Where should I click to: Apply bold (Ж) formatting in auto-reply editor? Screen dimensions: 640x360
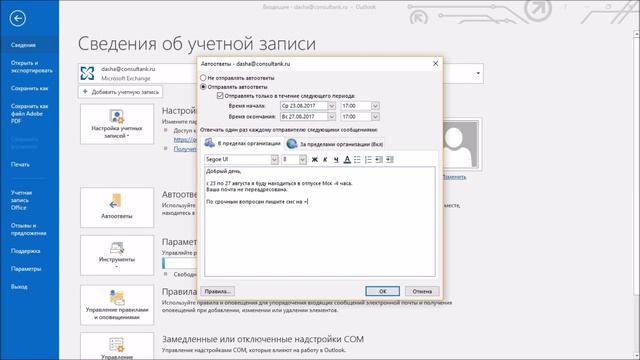coord(314,160)
